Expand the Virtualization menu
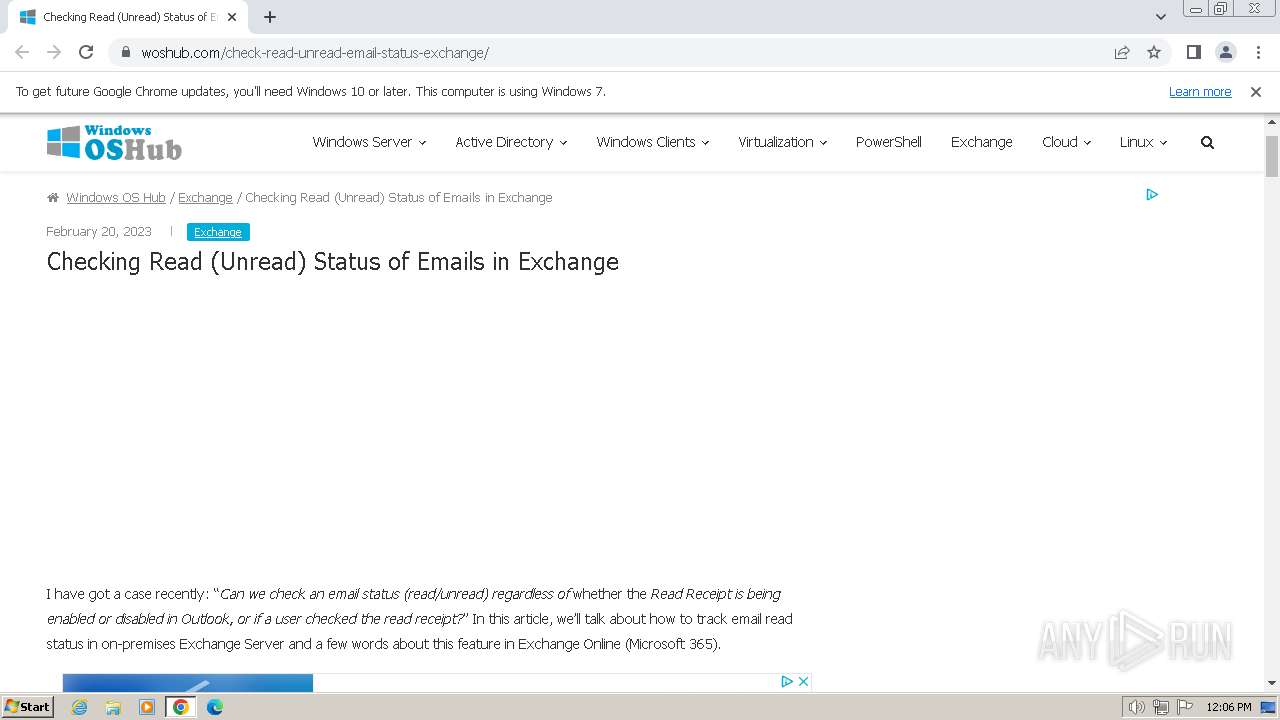 click(x=783, y=142)
